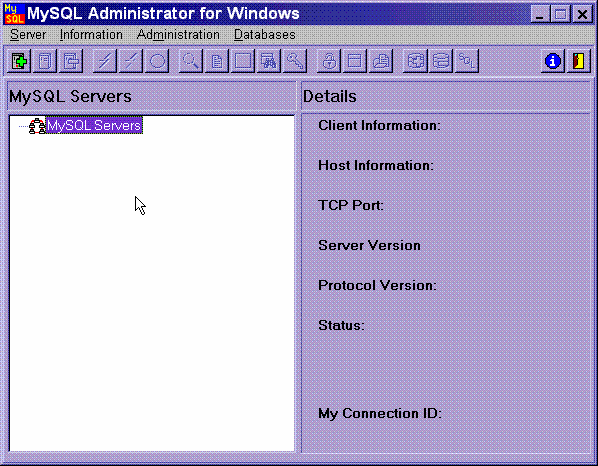
Task: Open the Databases menu
Action: tap(264, 35)
